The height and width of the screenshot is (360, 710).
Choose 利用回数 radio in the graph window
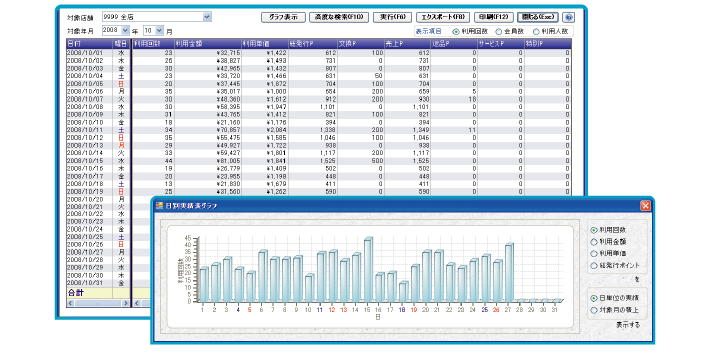(x=594, y=230)
